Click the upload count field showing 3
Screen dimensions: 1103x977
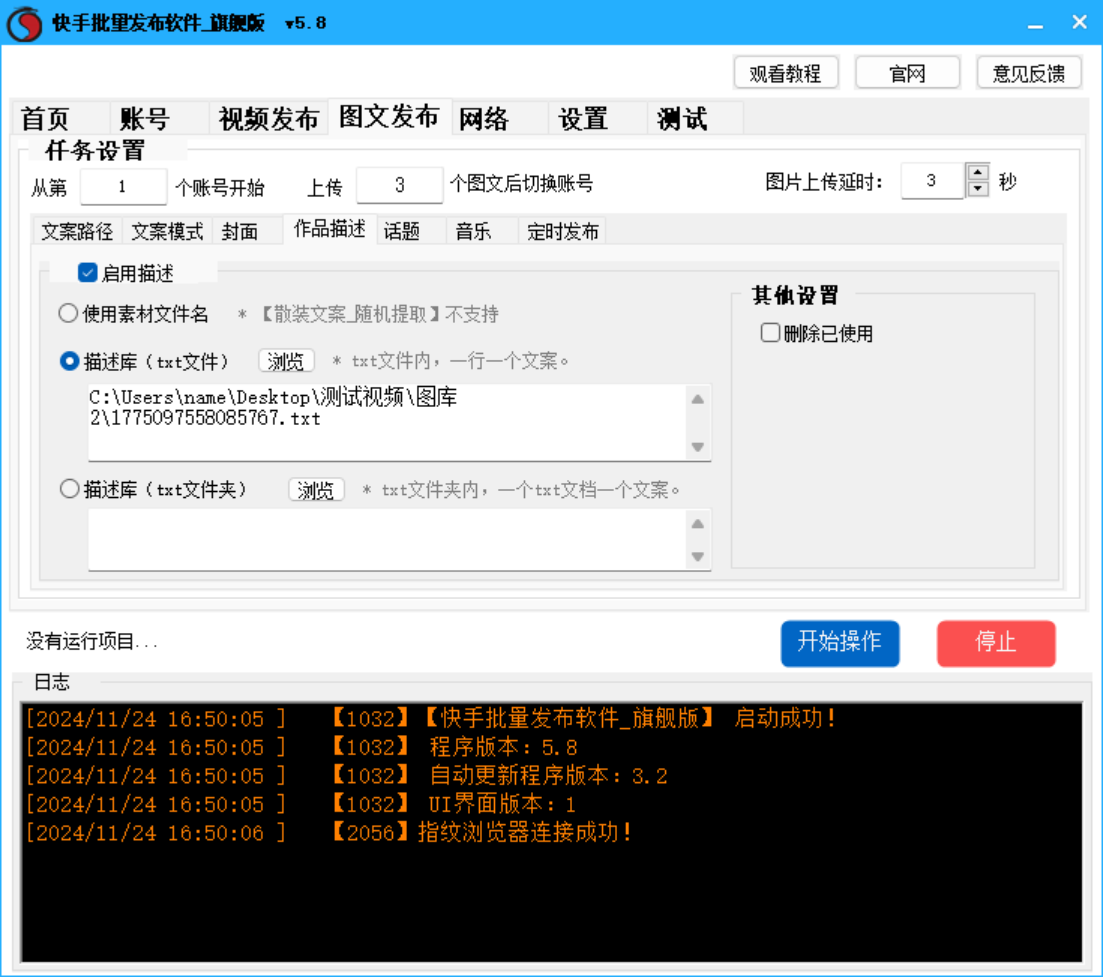pos(400,185)
